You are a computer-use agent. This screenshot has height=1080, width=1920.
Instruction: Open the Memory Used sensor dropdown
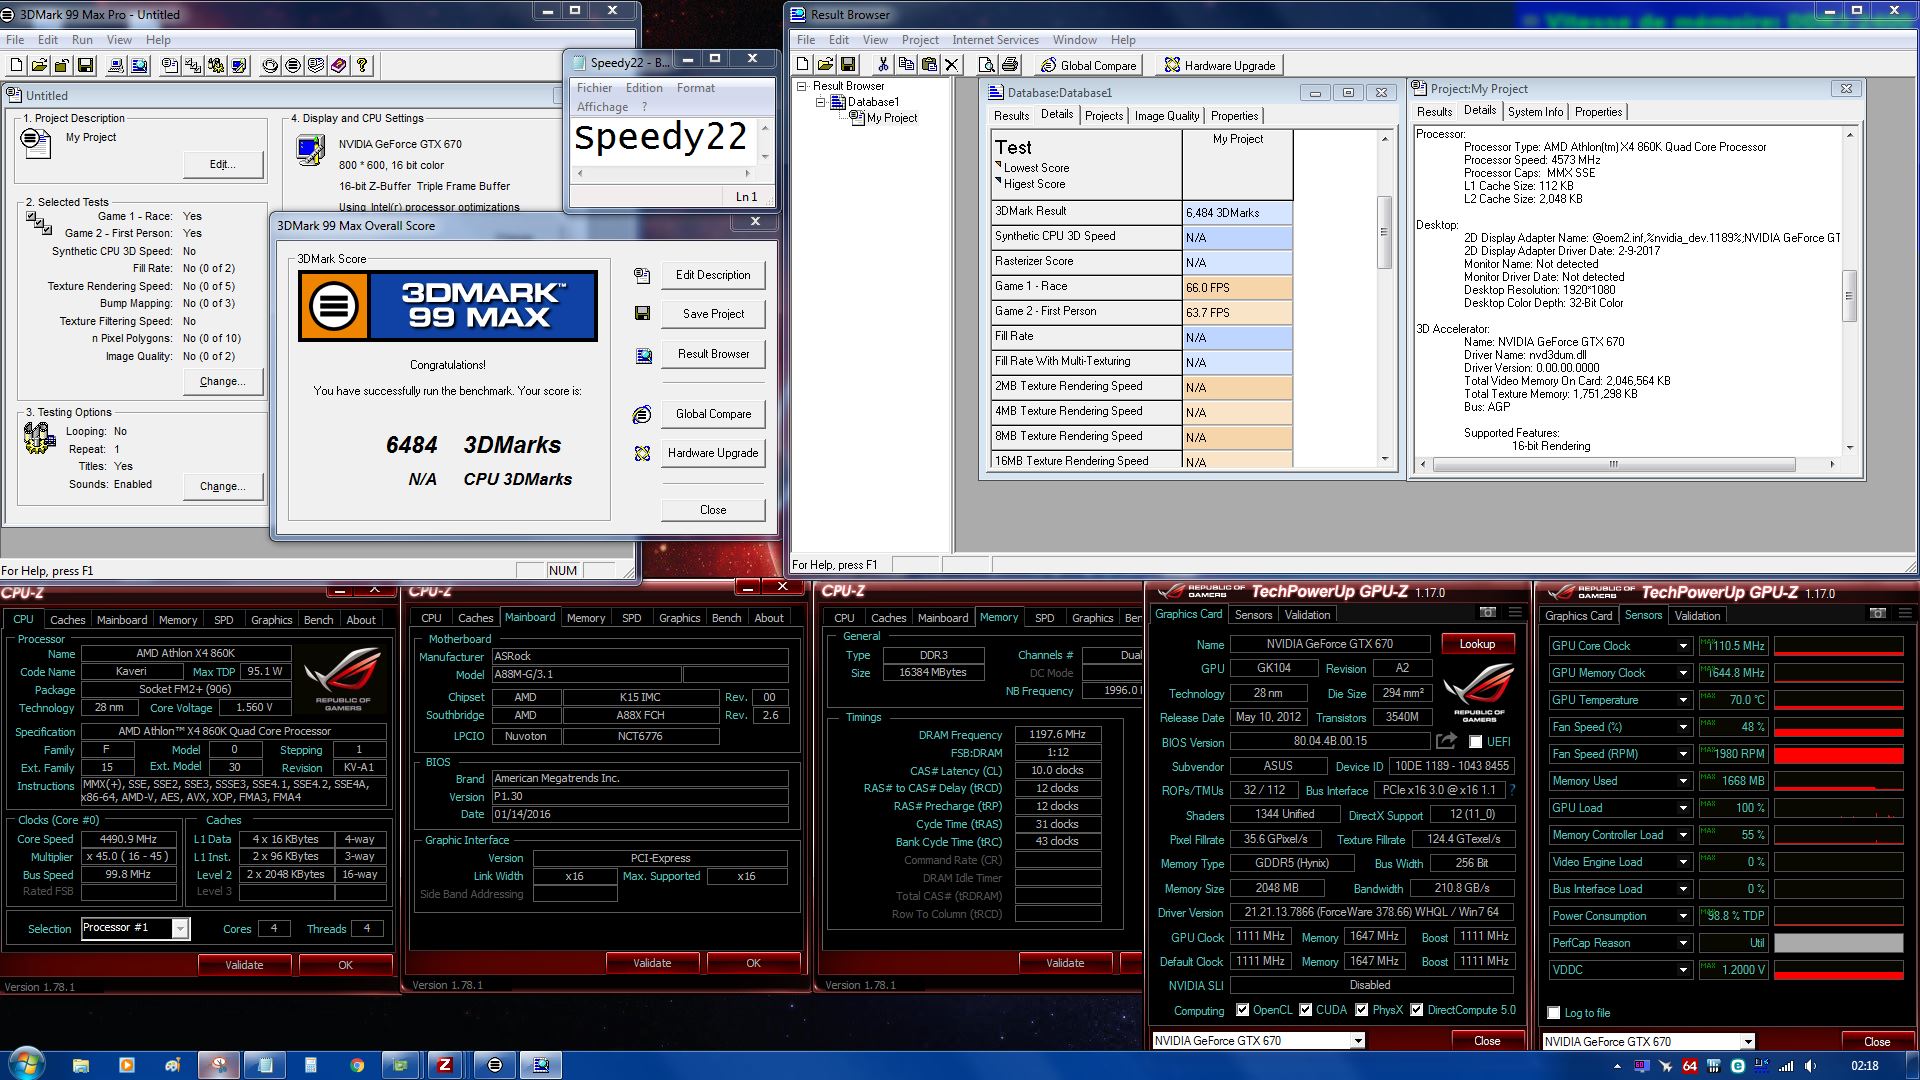(1683, 781)
